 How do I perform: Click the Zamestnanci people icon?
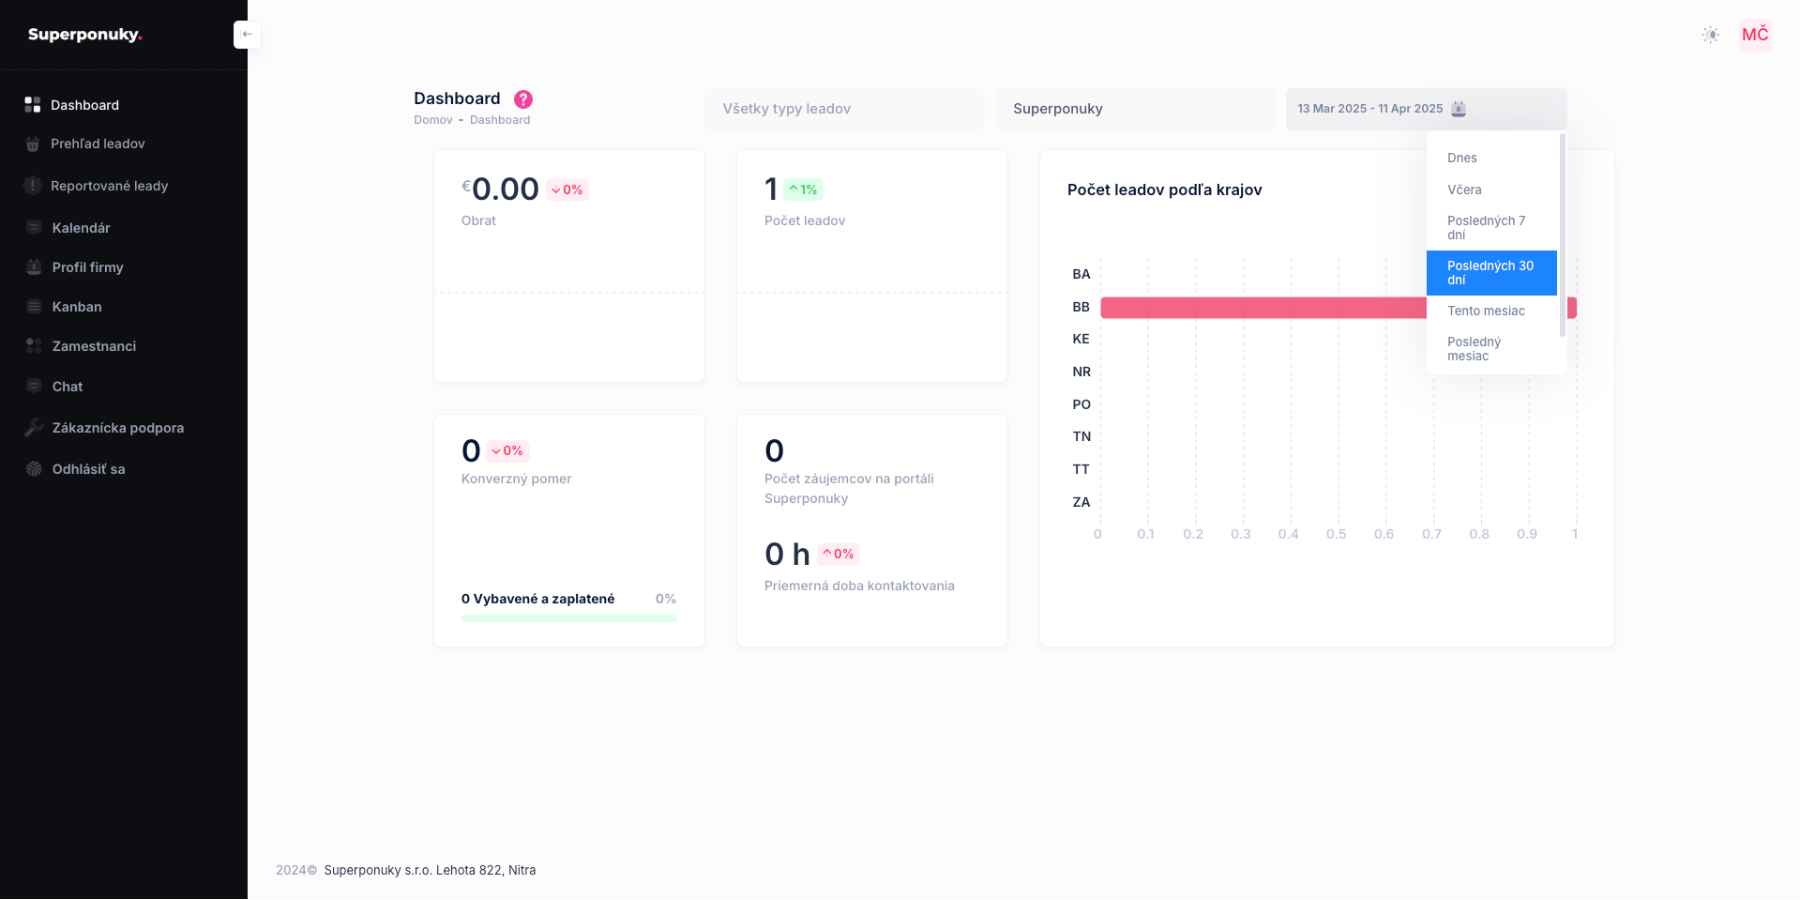pos(34,346)
